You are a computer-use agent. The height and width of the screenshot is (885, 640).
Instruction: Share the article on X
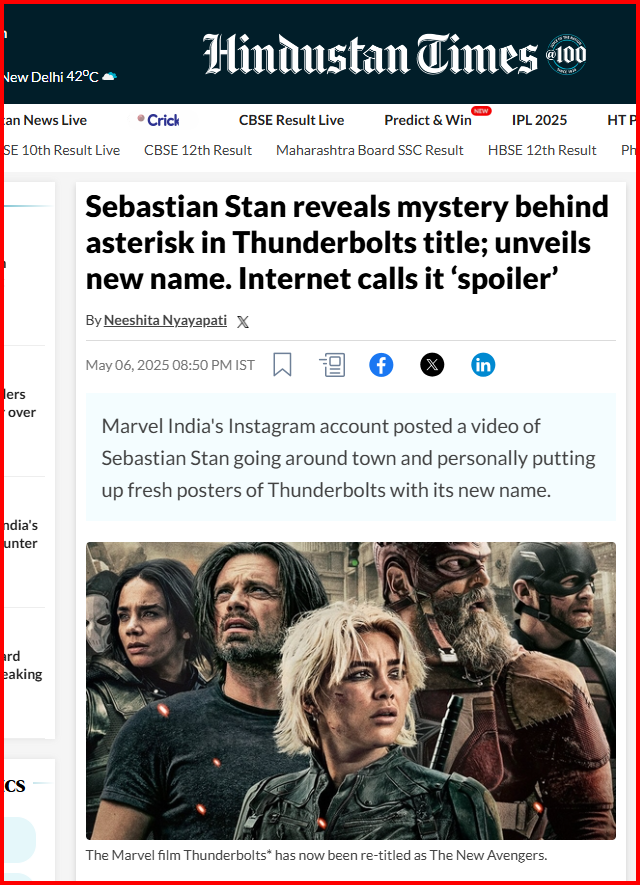pyautogui.click(x=432, y=365)
